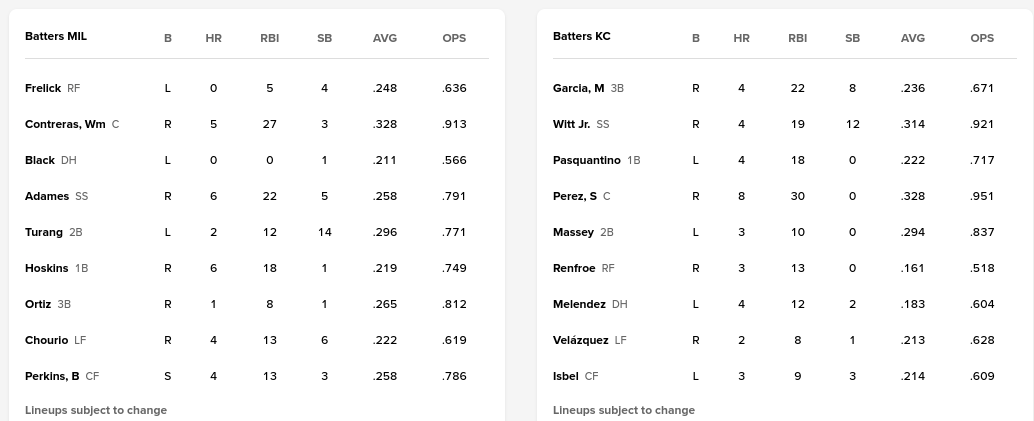Viewport: 1034px width, 421px height.
Task: Open the Velázquez player link
Action: pos(581,340)
